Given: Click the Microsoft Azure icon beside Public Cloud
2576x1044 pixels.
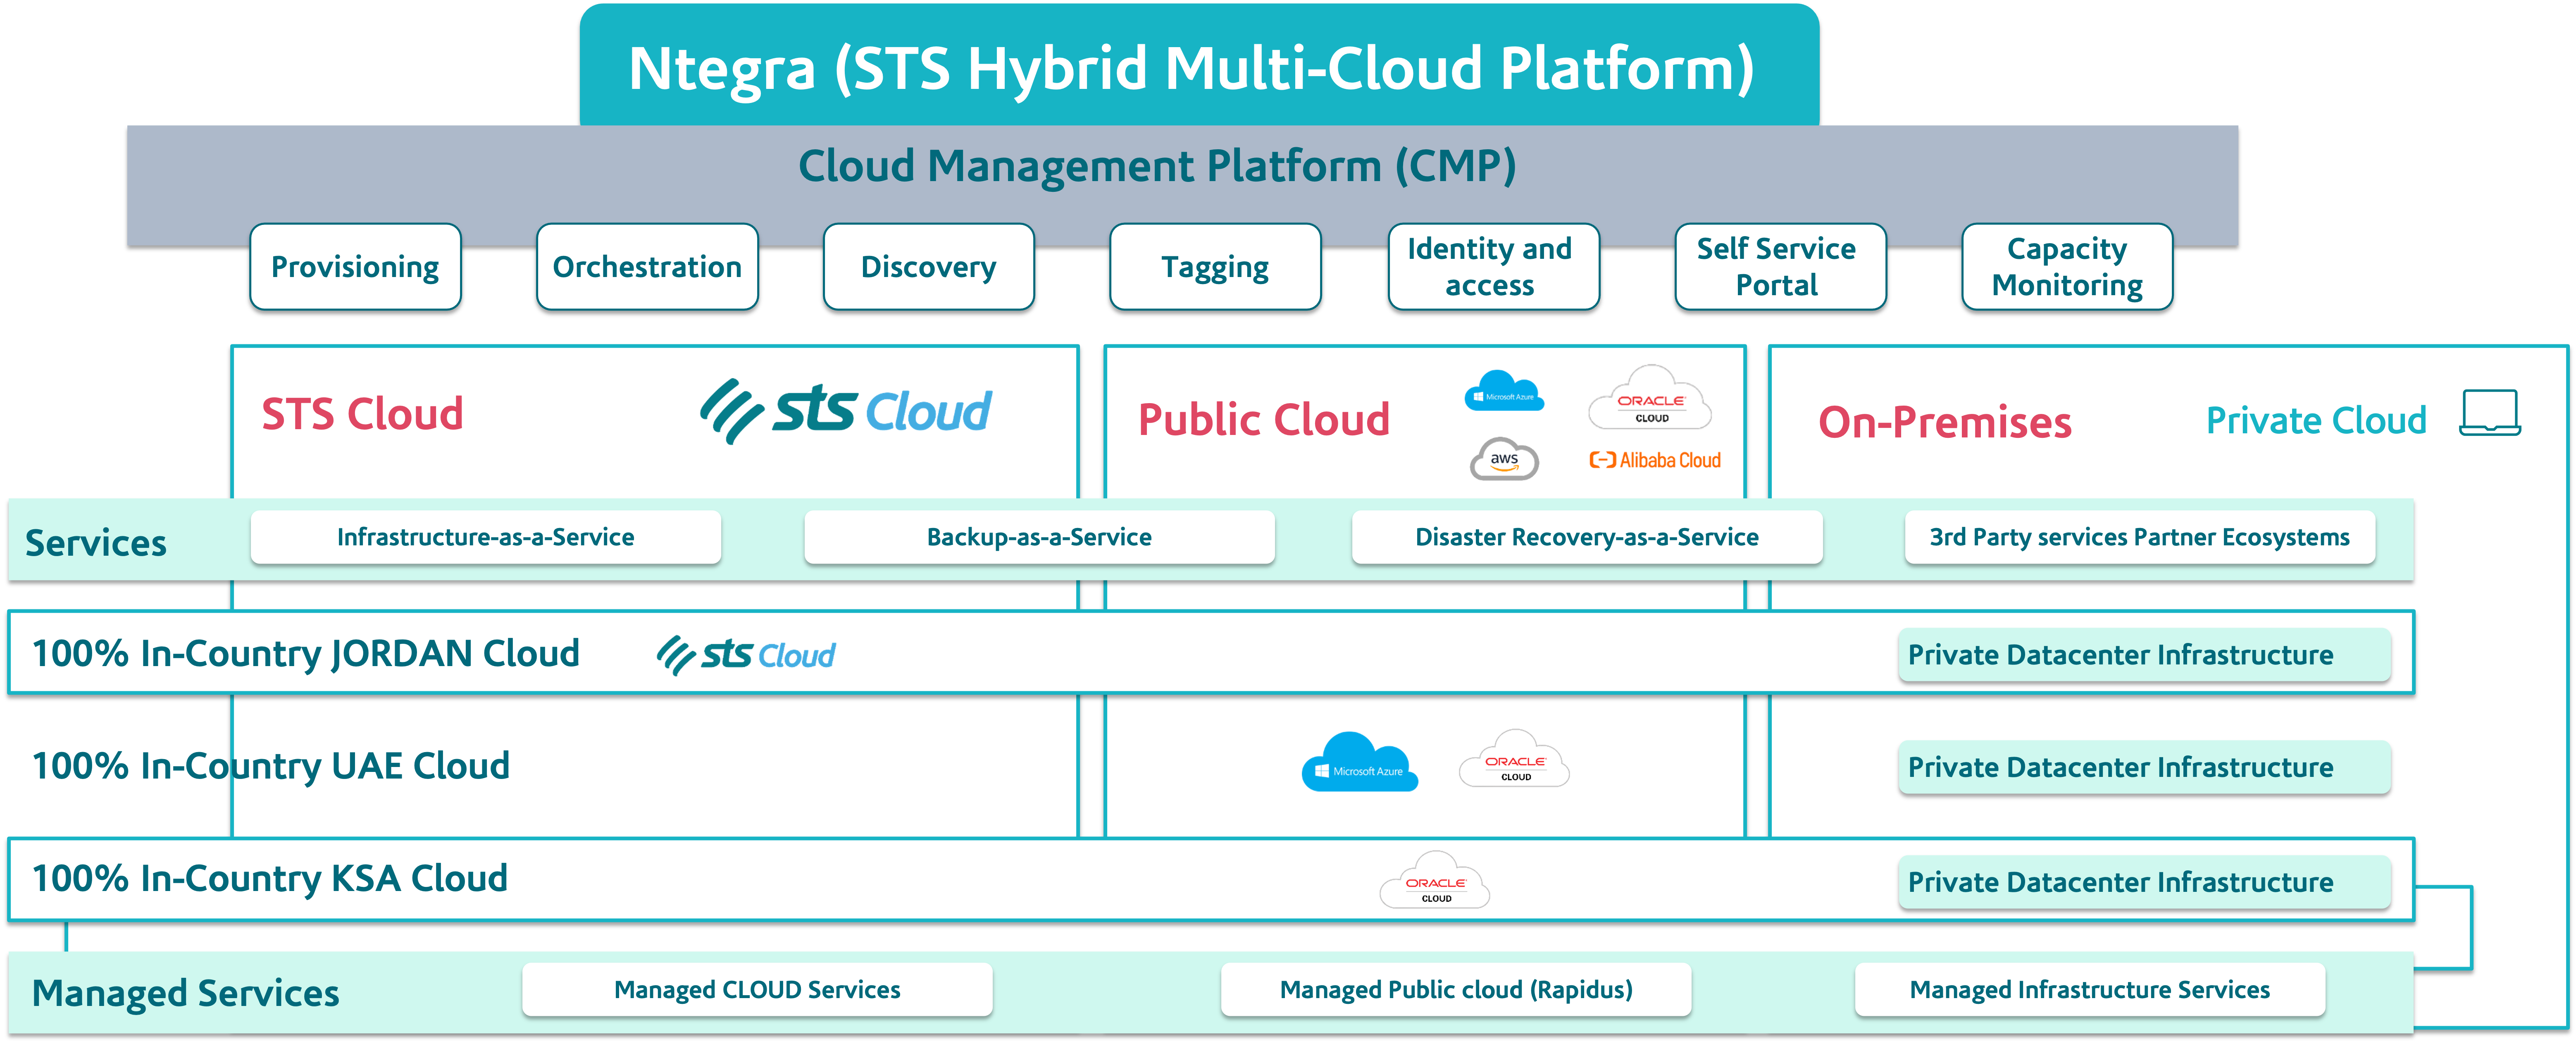Looking at the screenshot, I should pos(1504,391).
